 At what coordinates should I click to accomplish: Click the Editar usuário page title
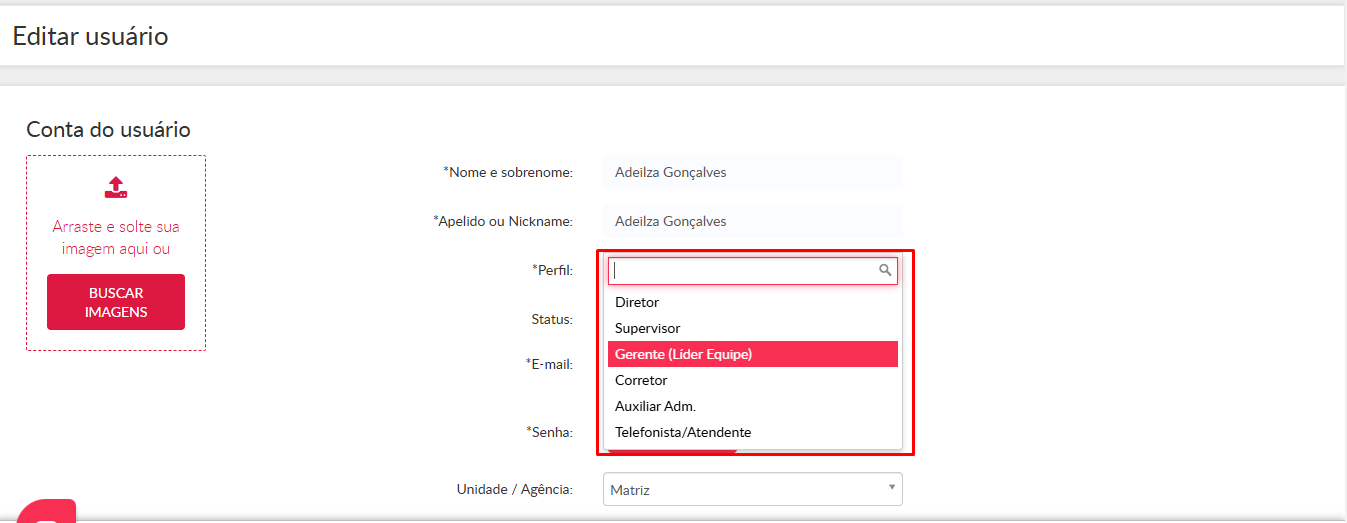pos(90,37)
